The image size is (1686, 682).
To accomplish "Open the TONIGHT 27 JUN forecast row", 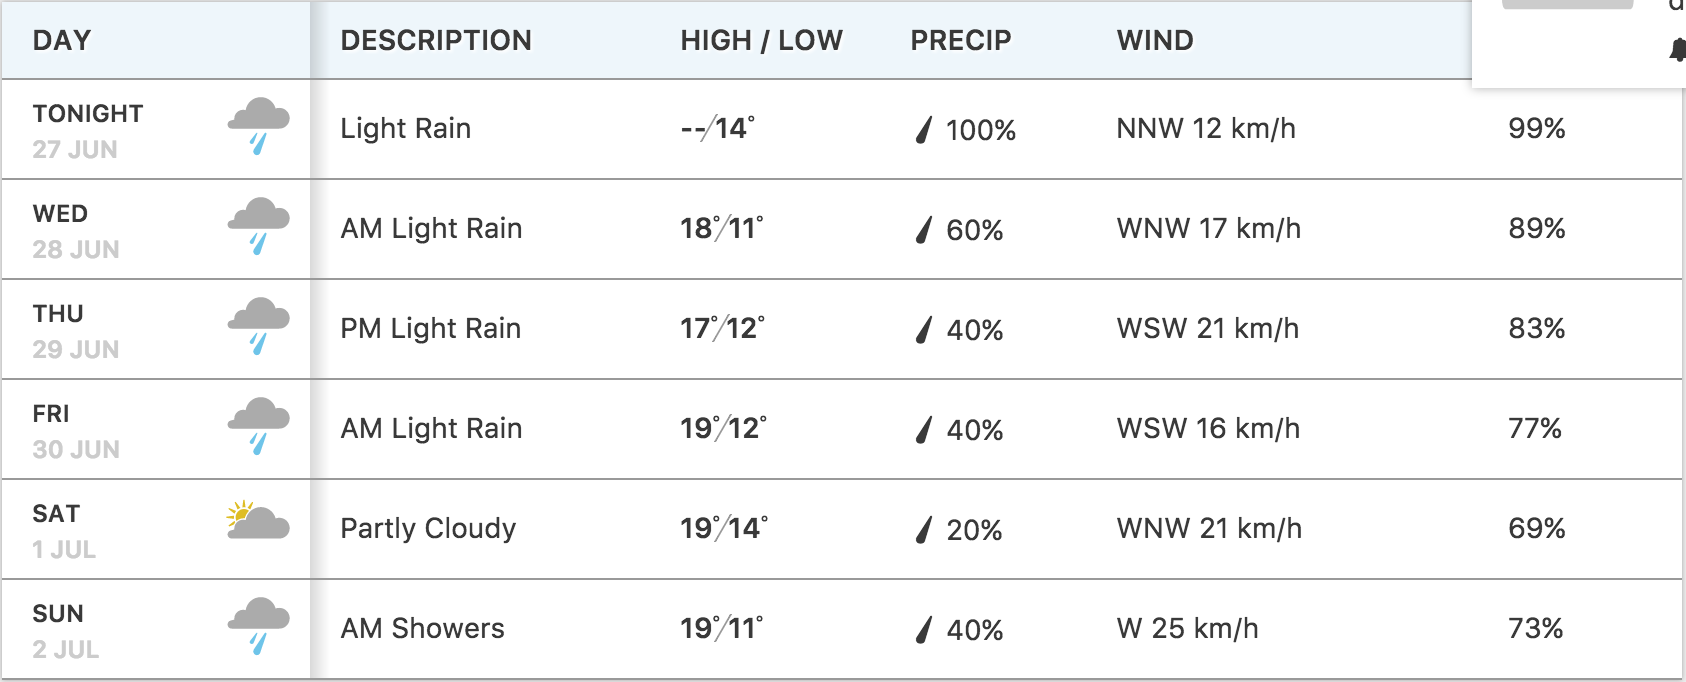I will click(842, 129).
